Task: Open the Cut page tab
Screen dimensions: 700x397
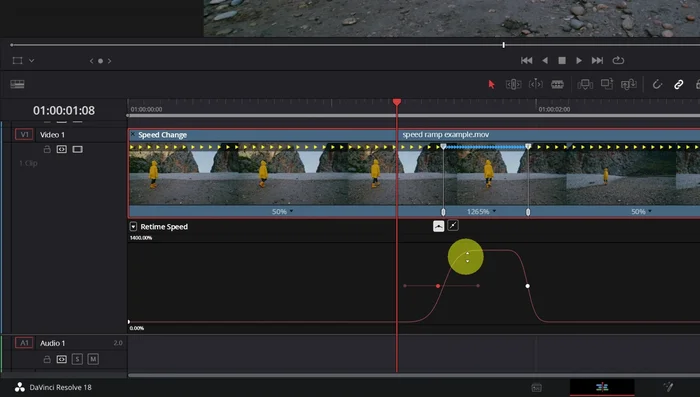Action: click(x=537, y=387)
